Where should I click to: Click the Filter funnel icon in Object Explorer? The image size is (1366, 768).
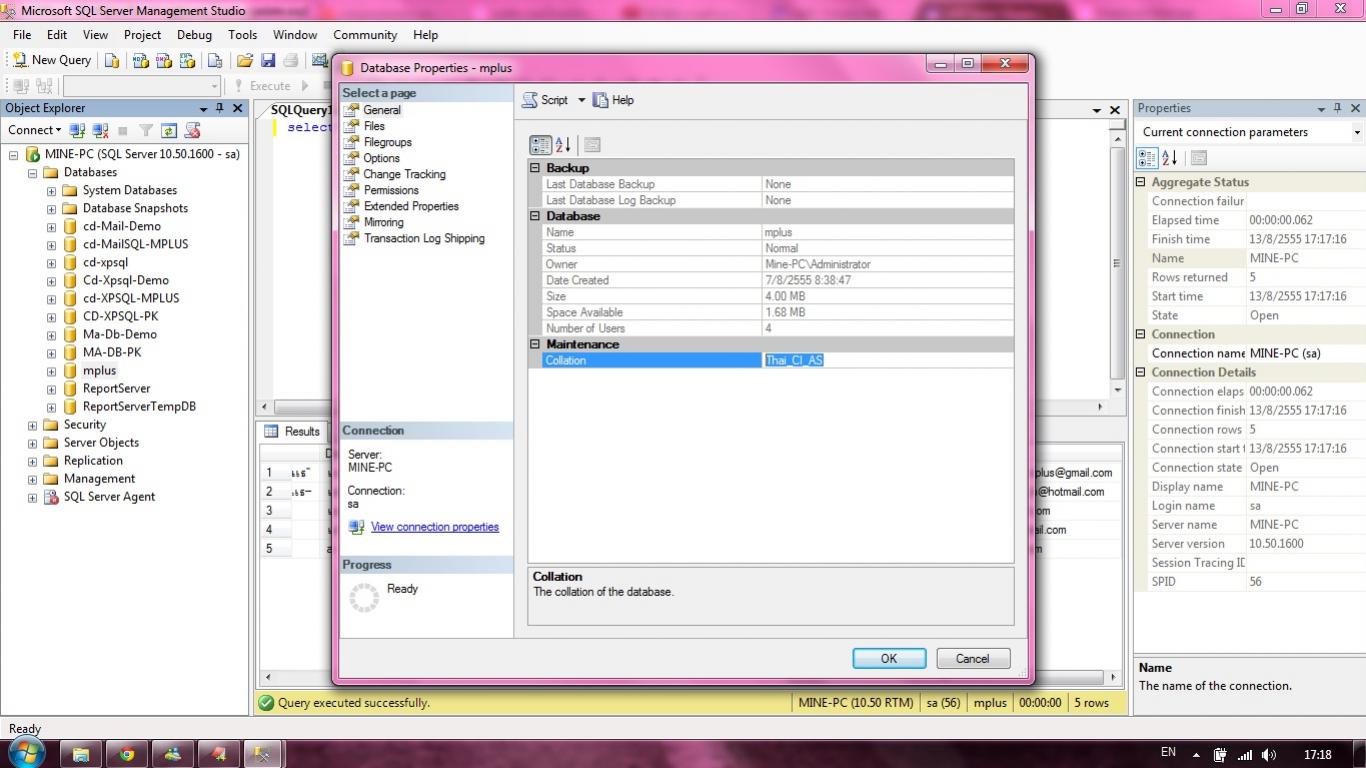click(146, 130)
